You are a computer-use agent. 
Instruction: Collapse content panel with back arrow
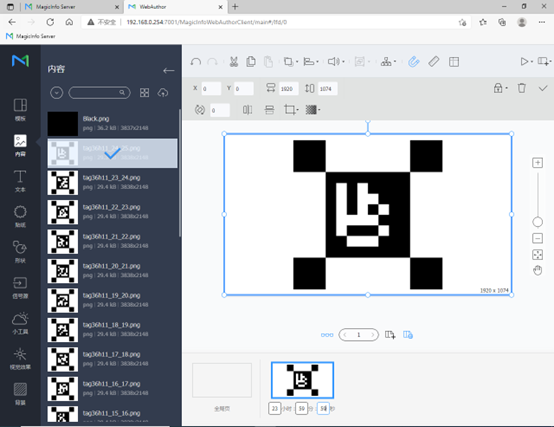click(x=169, y=71)
